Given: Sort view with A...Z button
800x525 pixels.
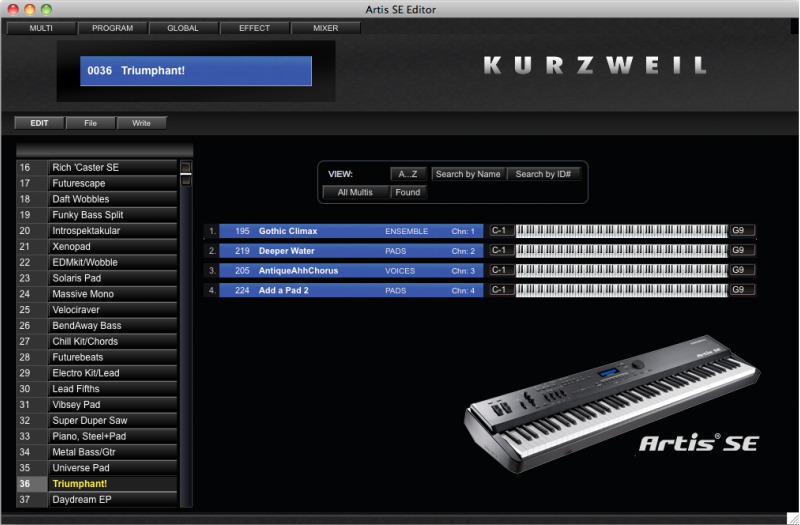Looking at the screenshot, I should click(x=408, y=174).
